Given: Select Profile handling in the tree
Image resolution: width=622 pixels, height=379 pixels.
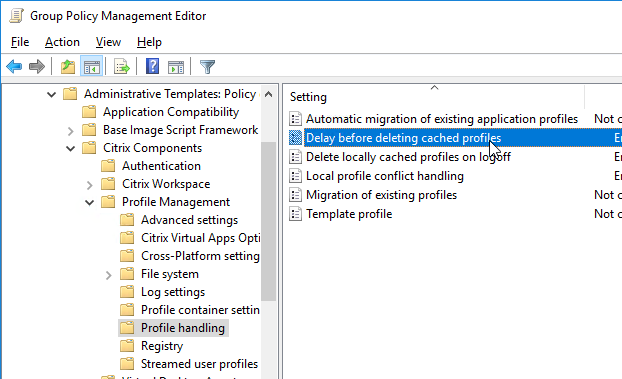Looking at the screenshot, I should point(183,328).
